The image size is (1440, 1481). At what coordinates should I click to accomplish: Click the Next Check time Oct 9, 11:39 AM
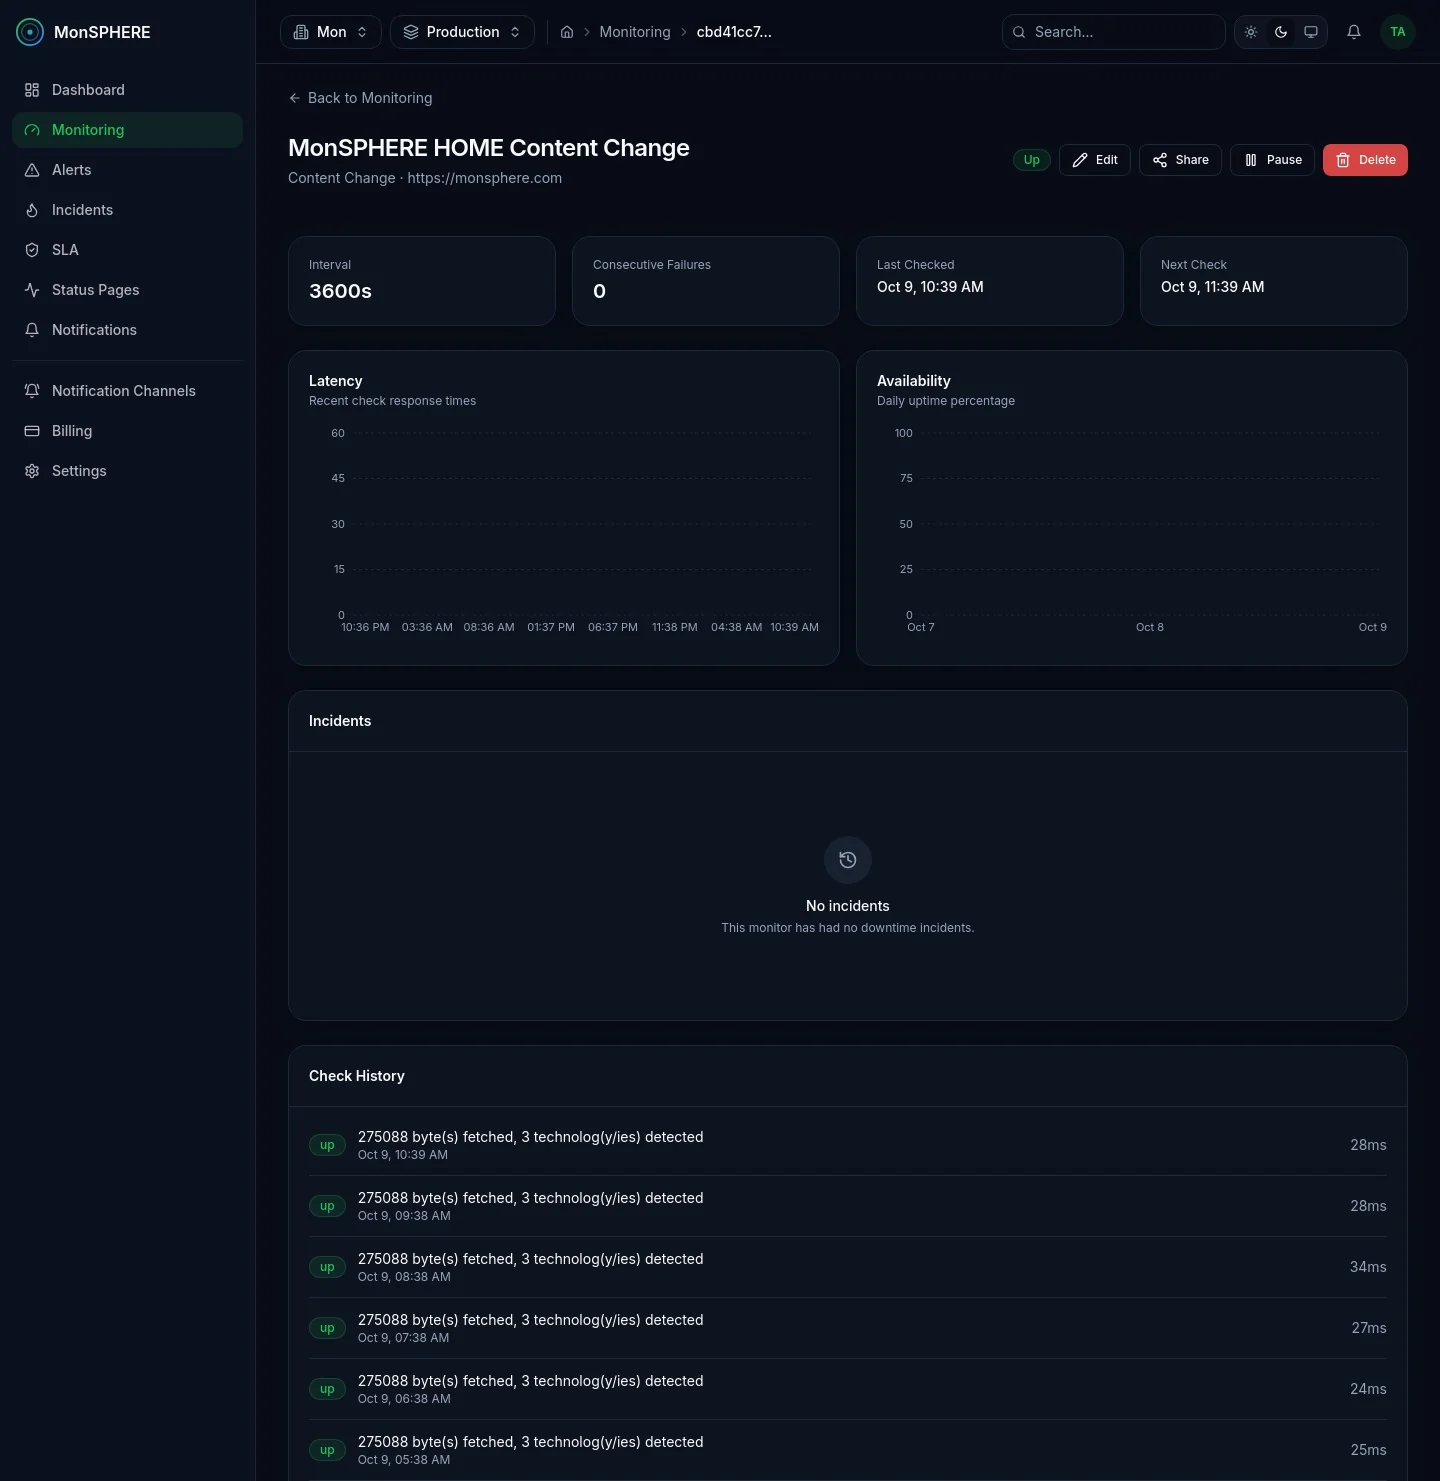1212,287
